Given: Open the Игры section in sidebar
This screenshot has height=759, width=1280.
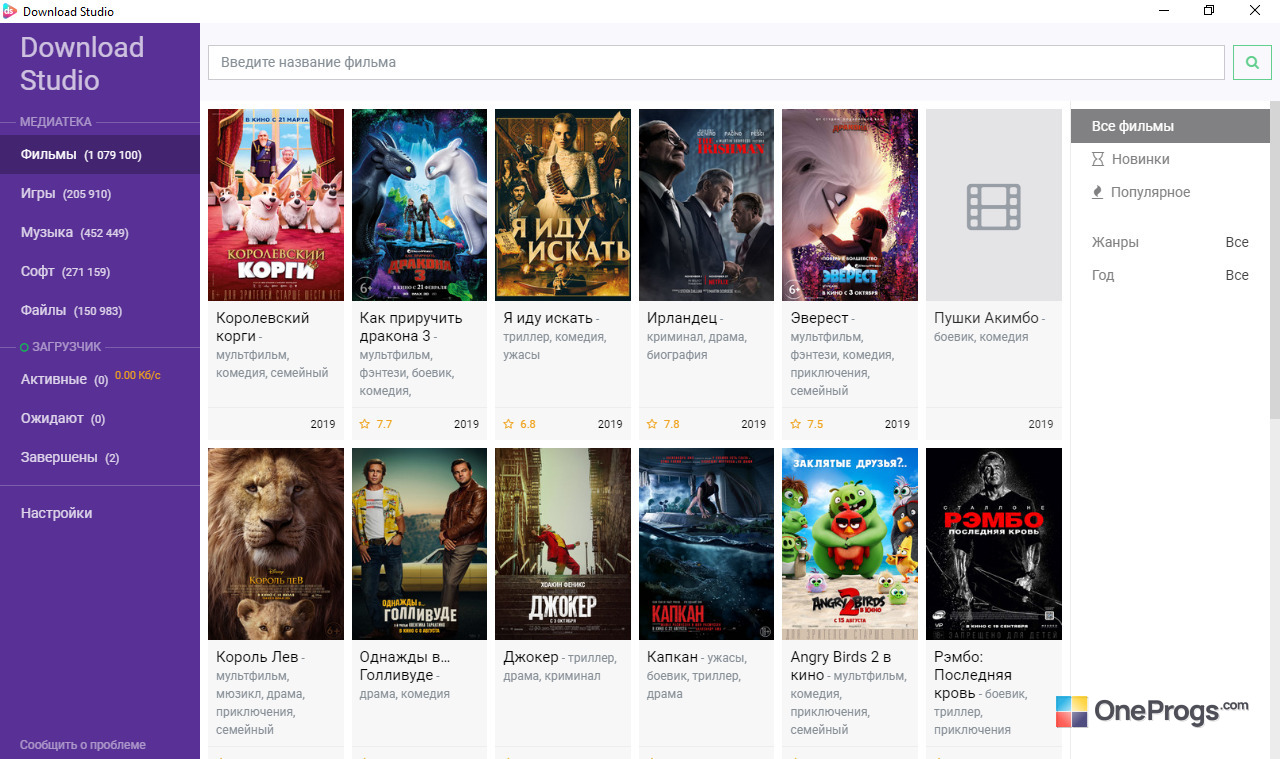Looking at the screenshot, I should pyautogui.click(x=100, y=194).
